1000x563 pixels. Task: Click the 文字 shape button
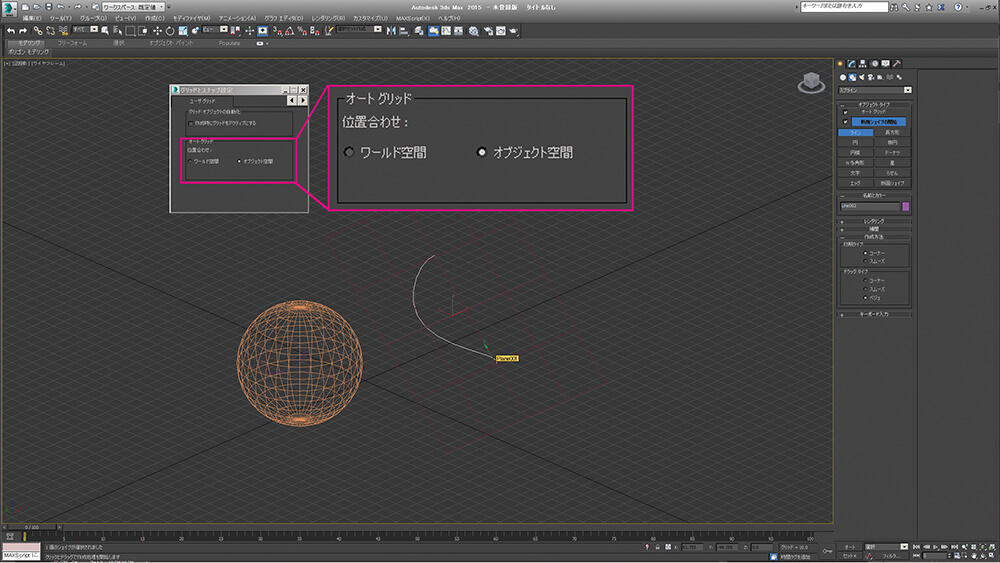click(855, 173)
